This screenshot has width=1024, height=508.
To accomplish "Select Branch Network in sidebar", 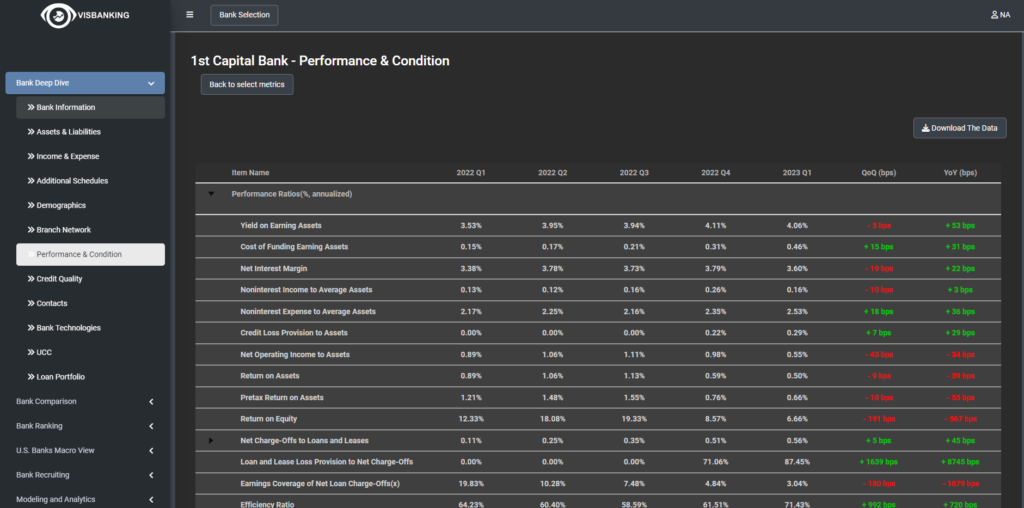I will [x=63, y=230].
